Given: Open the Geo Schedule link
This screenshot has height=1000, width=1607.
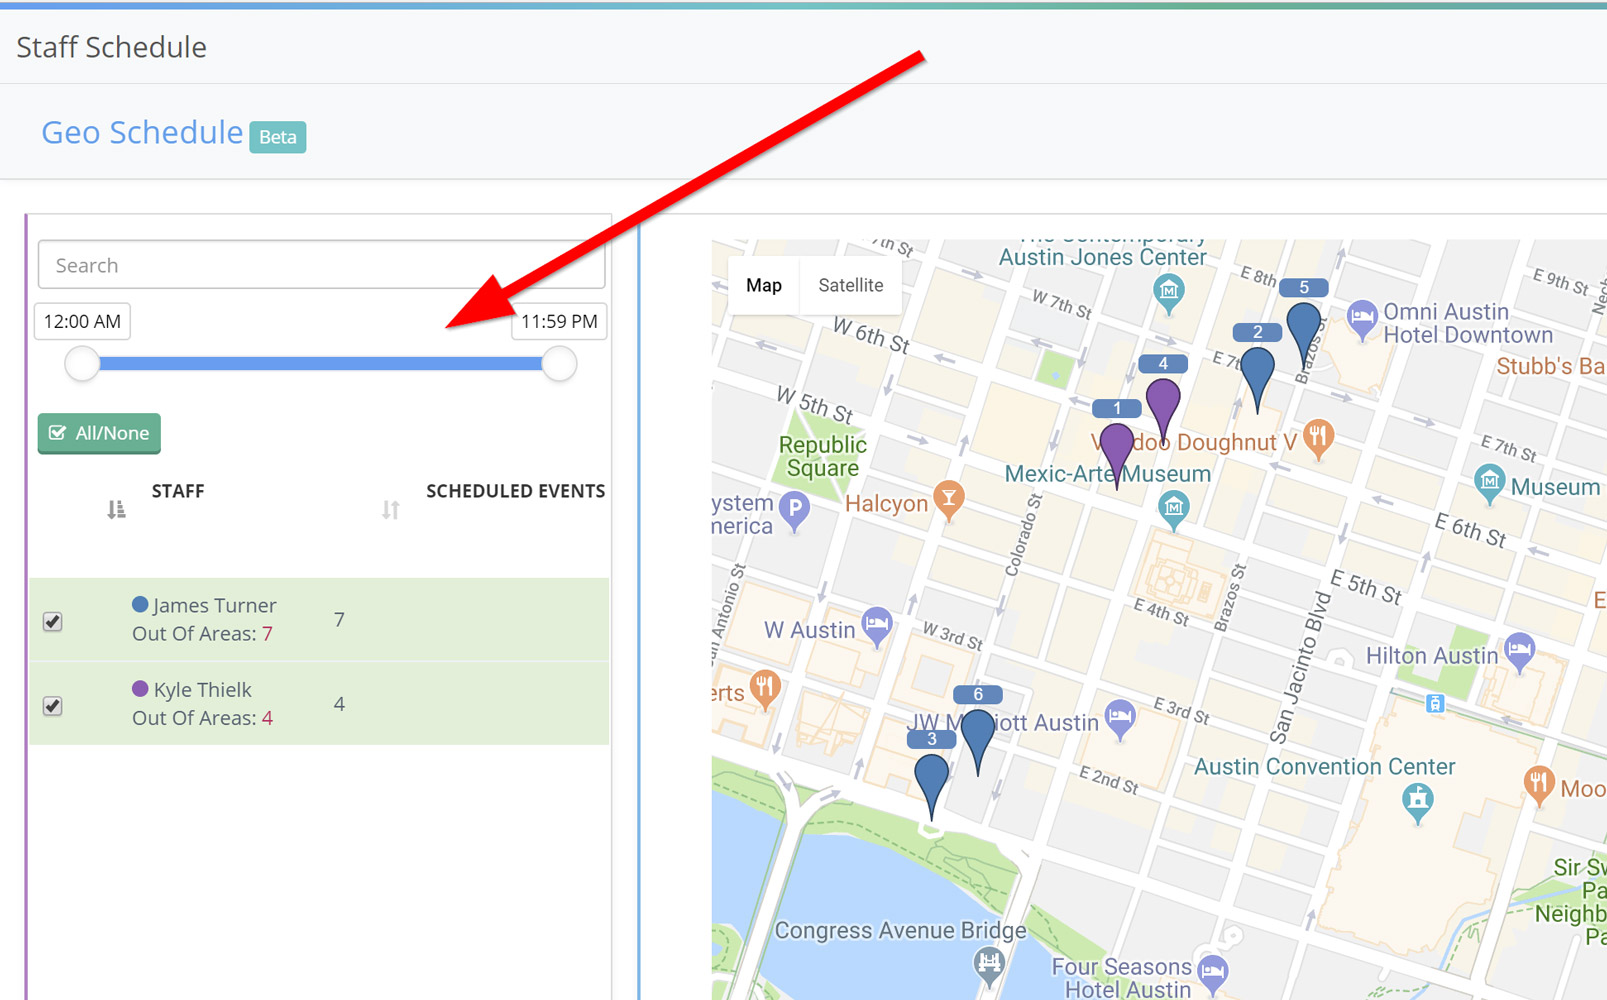Looking at the screenshot, I should pyautogui.click(x=142, y=133).
